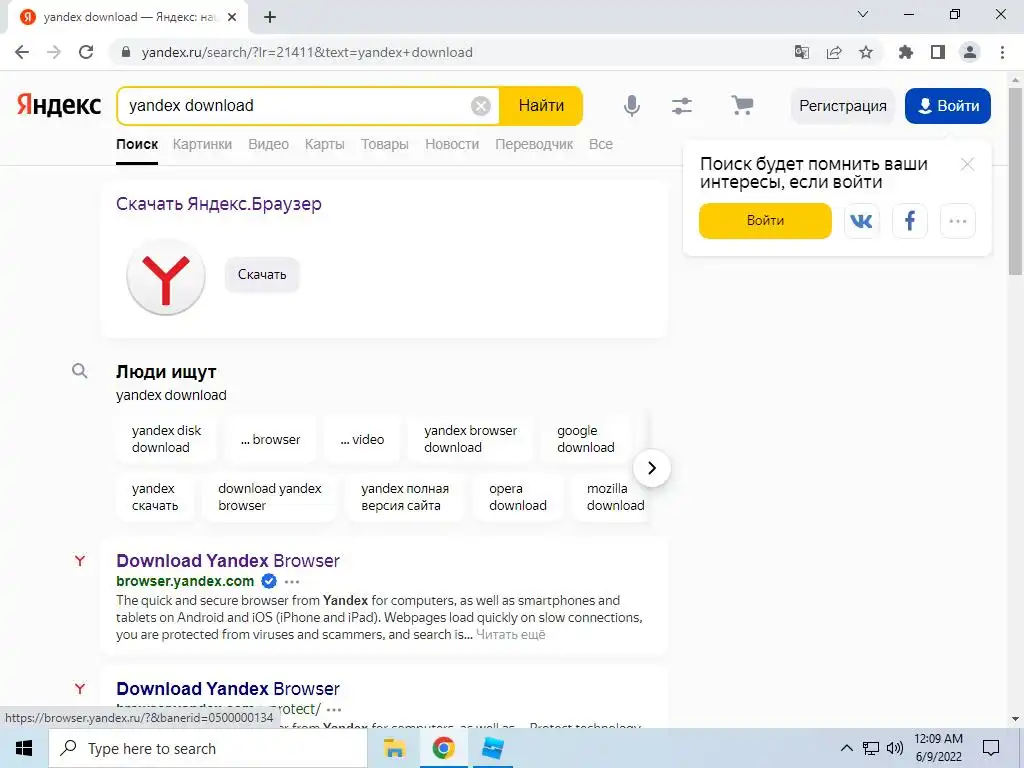The height and width of the screenshot is (768, 1024).
Task: Click taskbar 'Type here to search' box
Action: point(208,748)
